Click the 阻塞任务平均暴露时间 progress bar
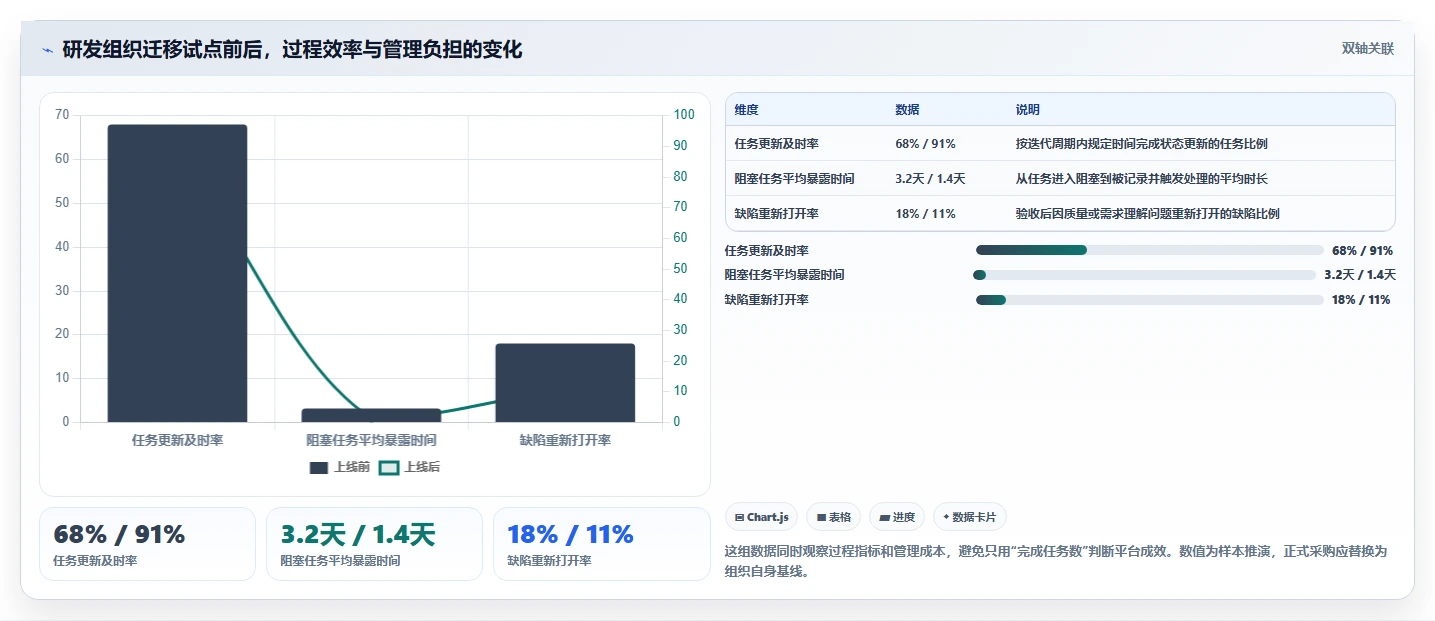 (x=1144, y=275)
